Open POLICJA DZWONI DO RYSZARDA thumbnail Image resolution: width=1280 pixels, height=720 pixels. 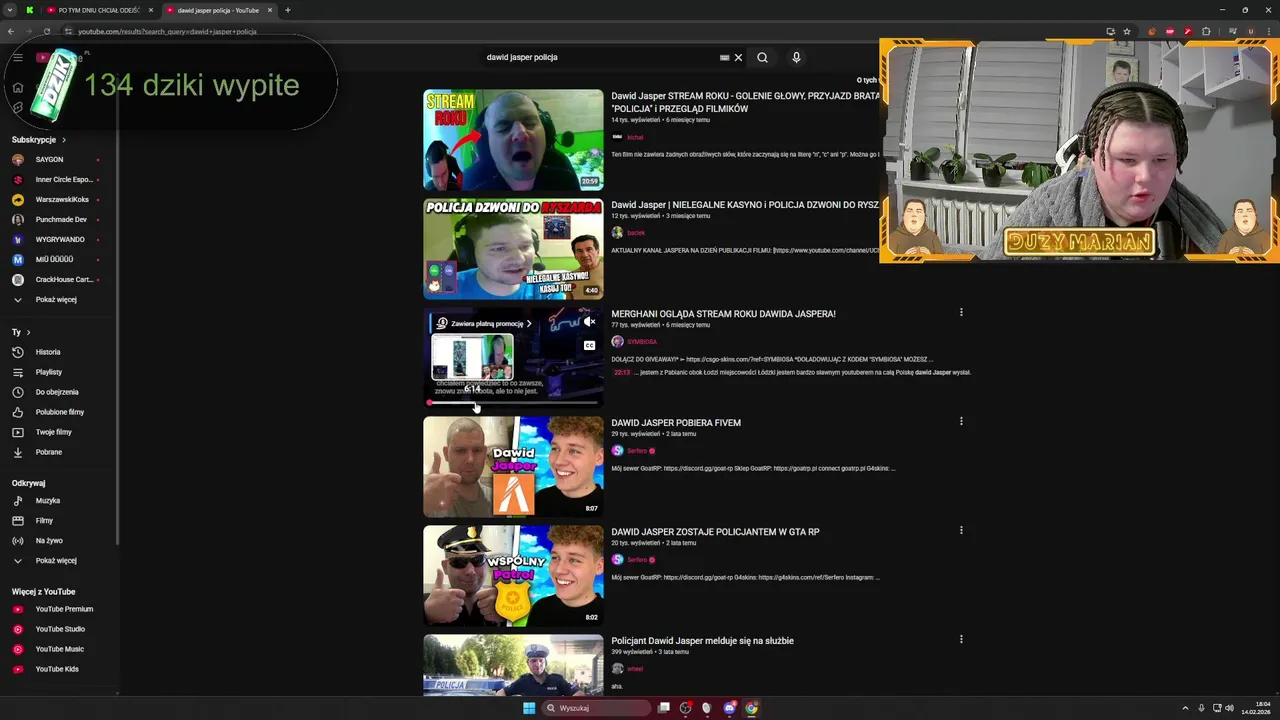coord(513,249)
